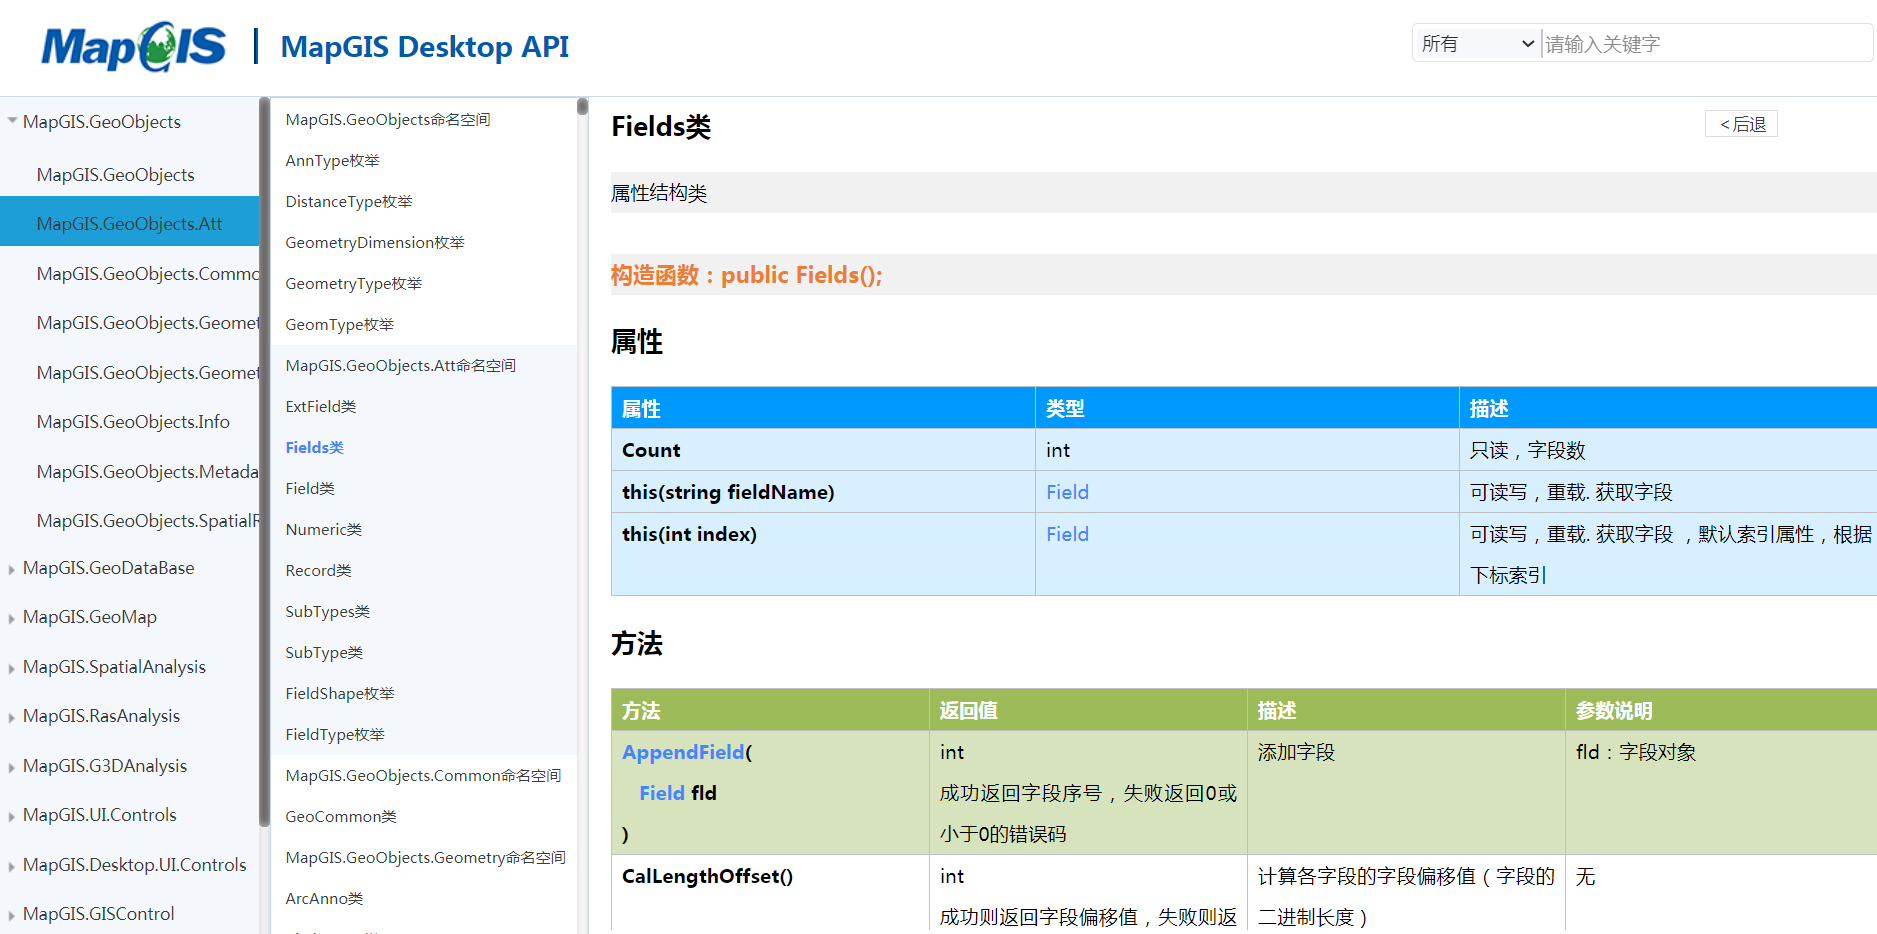Open the 所有 category dropdown
This screenshot has height=934, width=1877.
point(1476,44)
